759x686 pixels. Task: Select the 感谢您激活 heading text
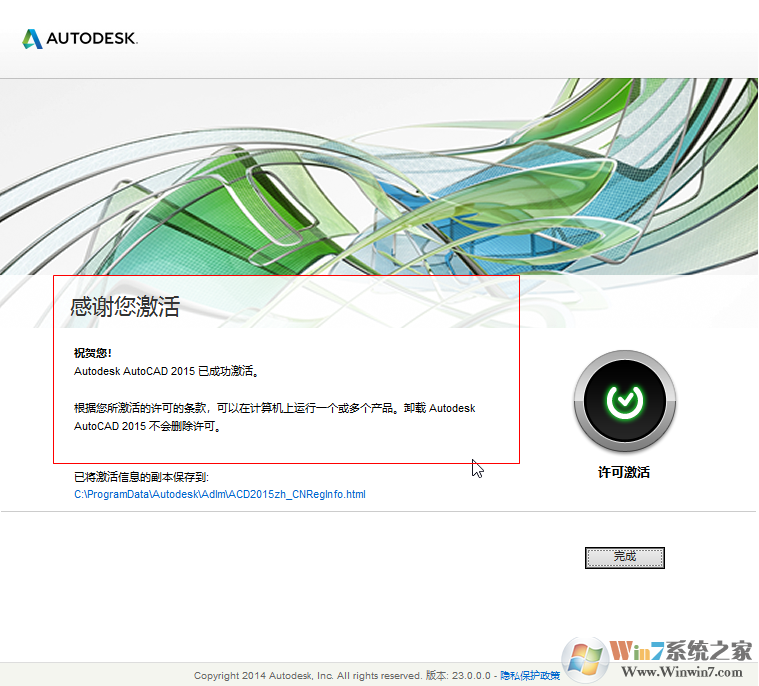pos(125,307)
